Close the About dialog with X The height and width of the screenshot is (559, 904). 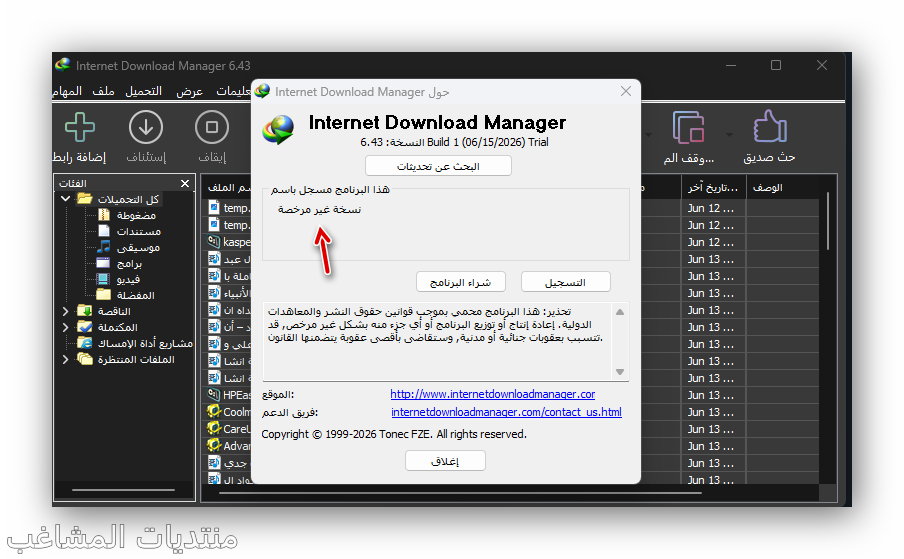[x=626, y=91]
